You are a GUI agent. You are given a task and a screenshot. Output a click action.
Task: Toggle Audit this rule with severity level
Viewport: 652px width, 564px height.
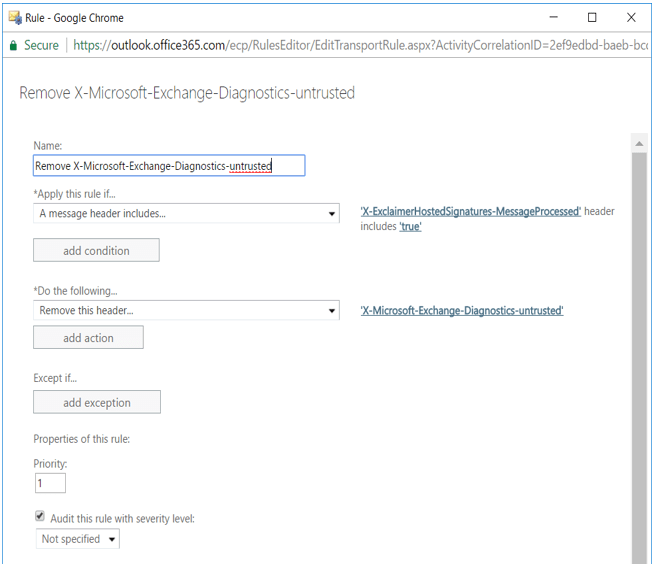click(x=40, y=517)
